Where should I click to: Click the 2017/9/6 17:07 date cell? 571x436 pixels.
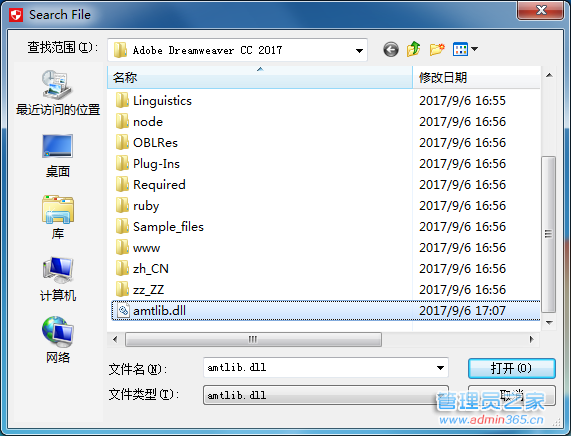click(x=462, y=311)
